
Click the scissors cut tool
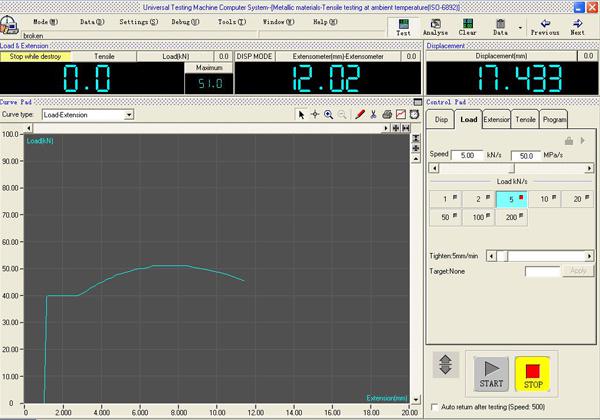coord(373,115)
